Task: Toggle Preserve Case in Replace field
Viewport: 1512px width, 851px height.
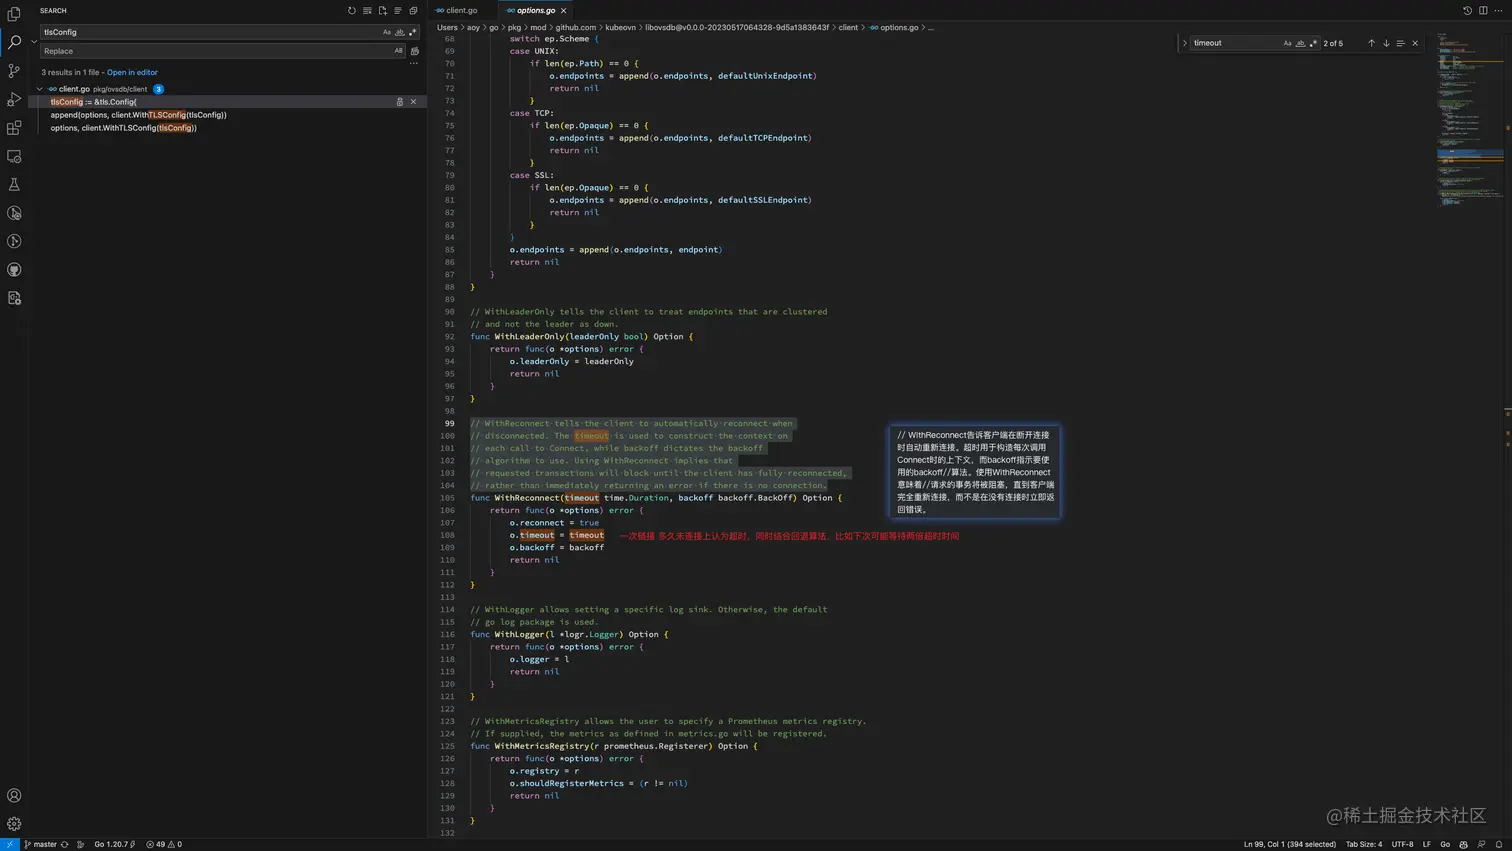Action: (x=399, y=51)
